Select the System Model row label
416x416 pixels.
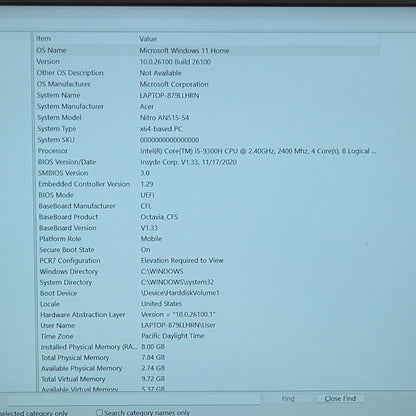(59, 118)
